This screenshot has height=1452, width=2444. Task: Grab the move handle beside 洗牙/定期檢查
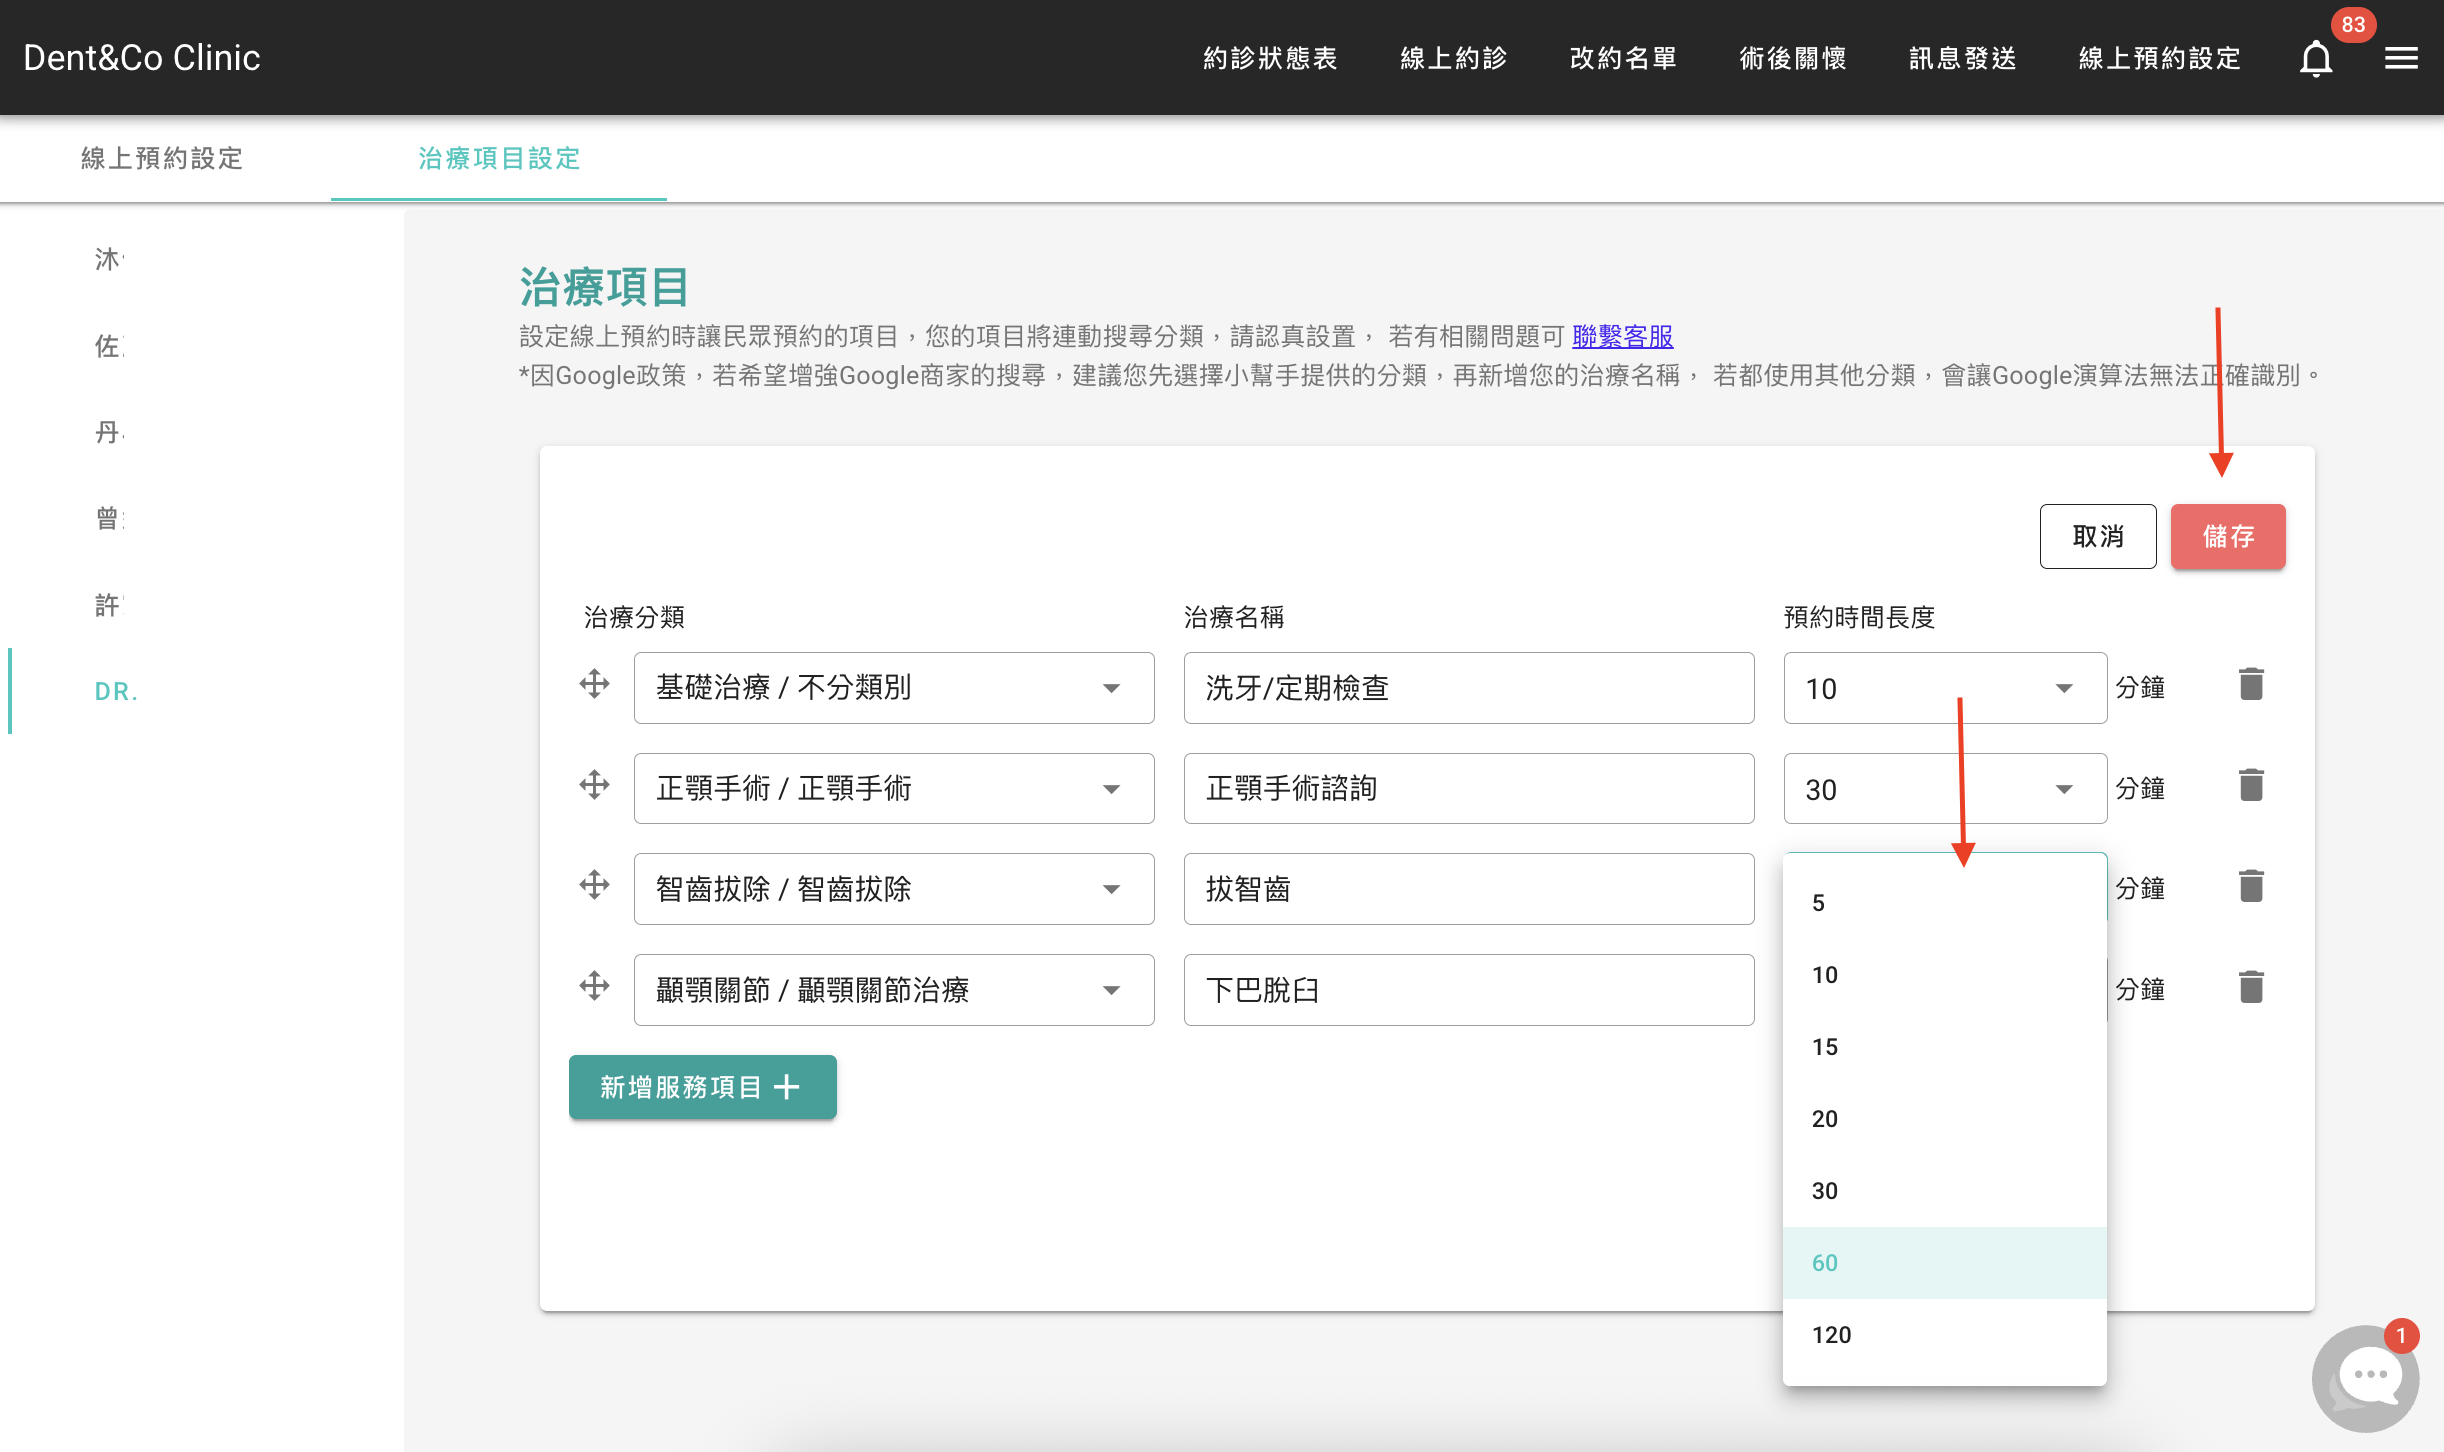pyautogui.click(x=593, y=684)
